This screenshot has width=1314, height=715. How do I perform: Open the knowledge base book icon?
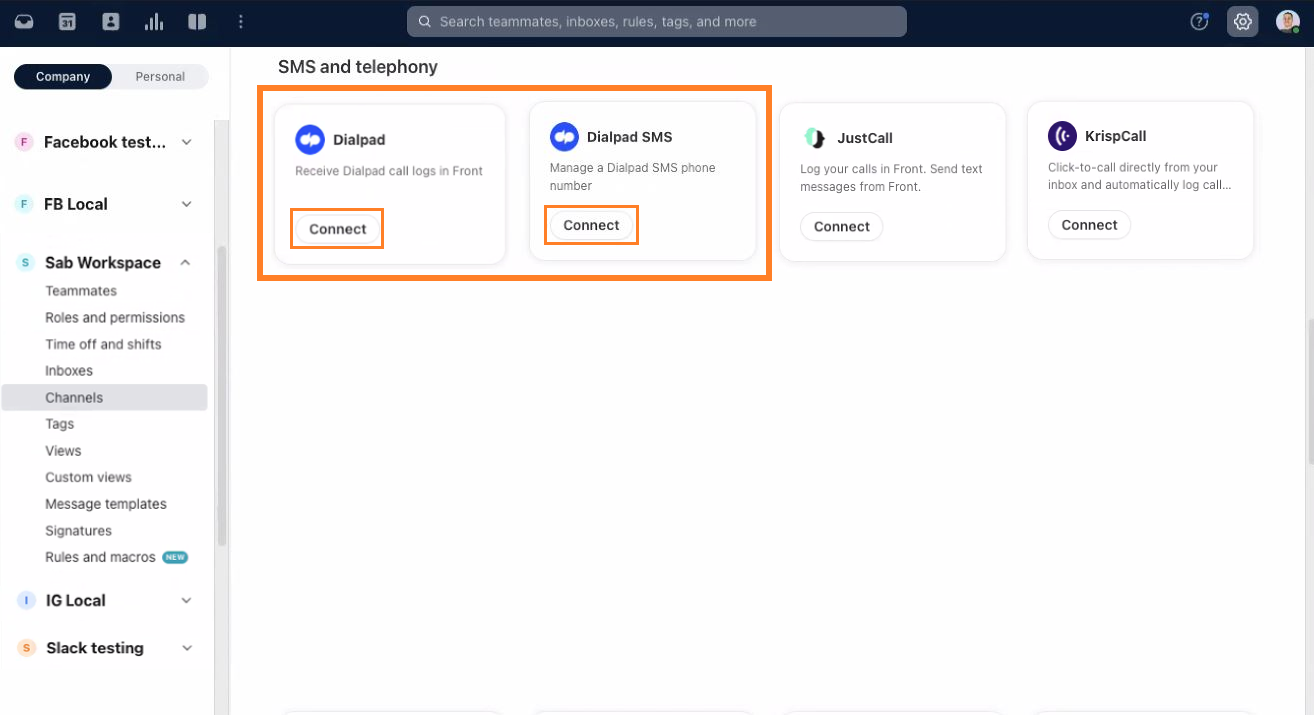click(x=197, y=21)
